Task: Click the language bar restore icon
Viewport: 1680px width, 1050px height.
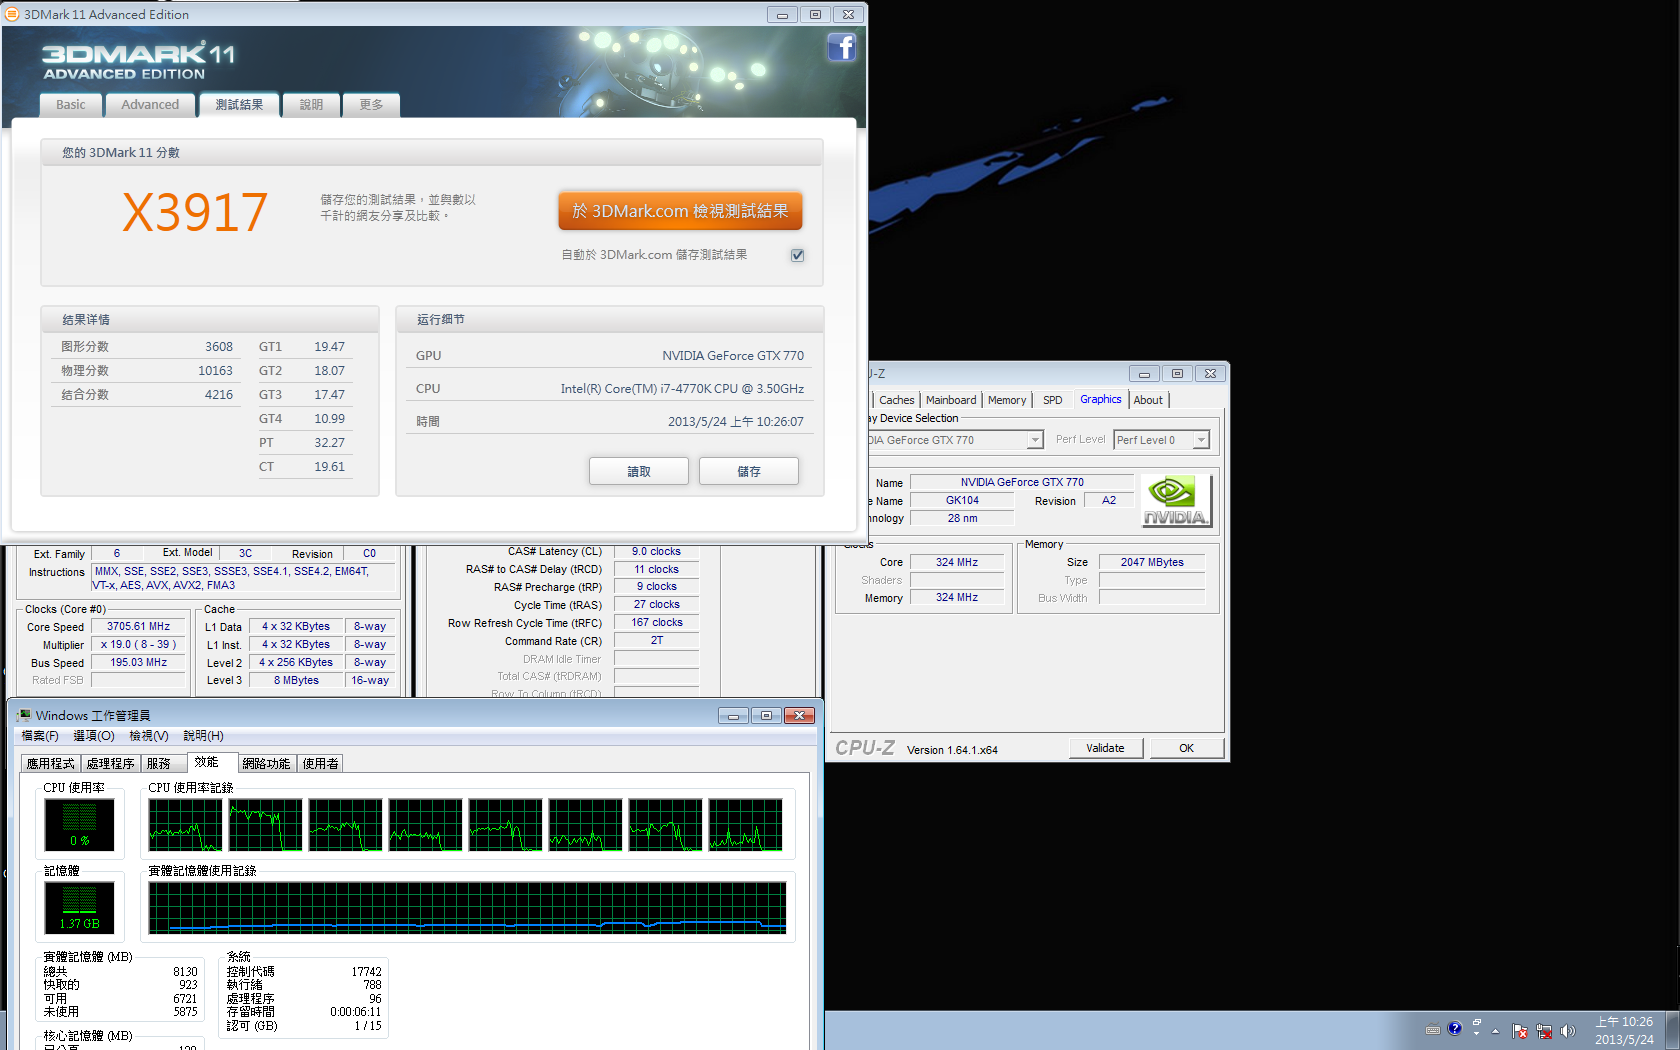Action: click(1476, 1022)
